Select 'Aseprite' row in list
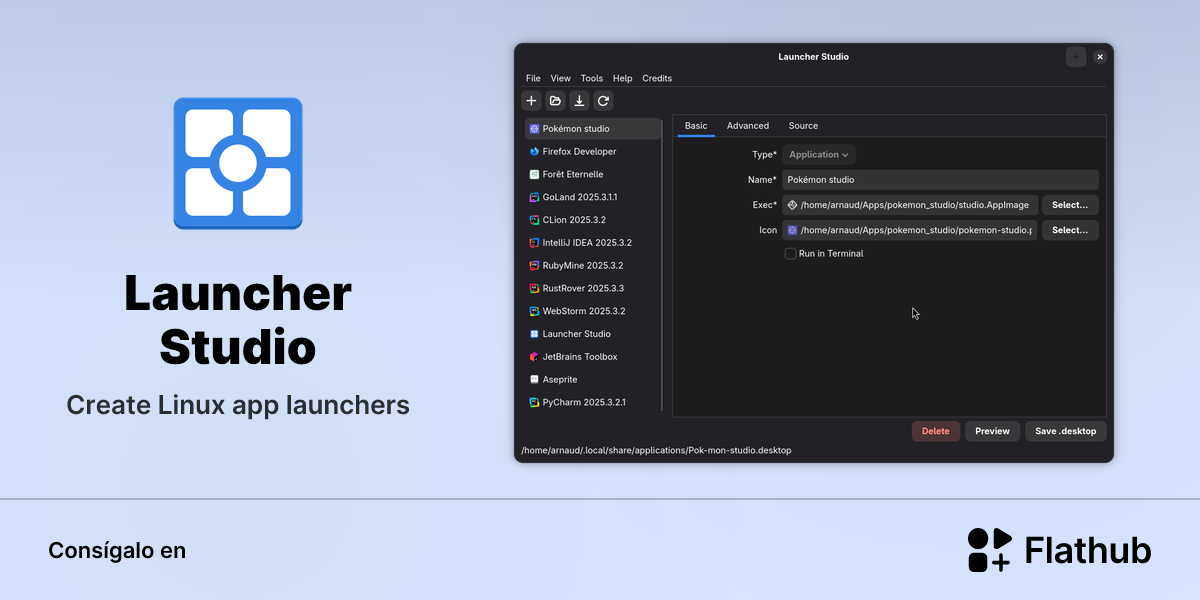The image size is (1200, 600). 593,380
